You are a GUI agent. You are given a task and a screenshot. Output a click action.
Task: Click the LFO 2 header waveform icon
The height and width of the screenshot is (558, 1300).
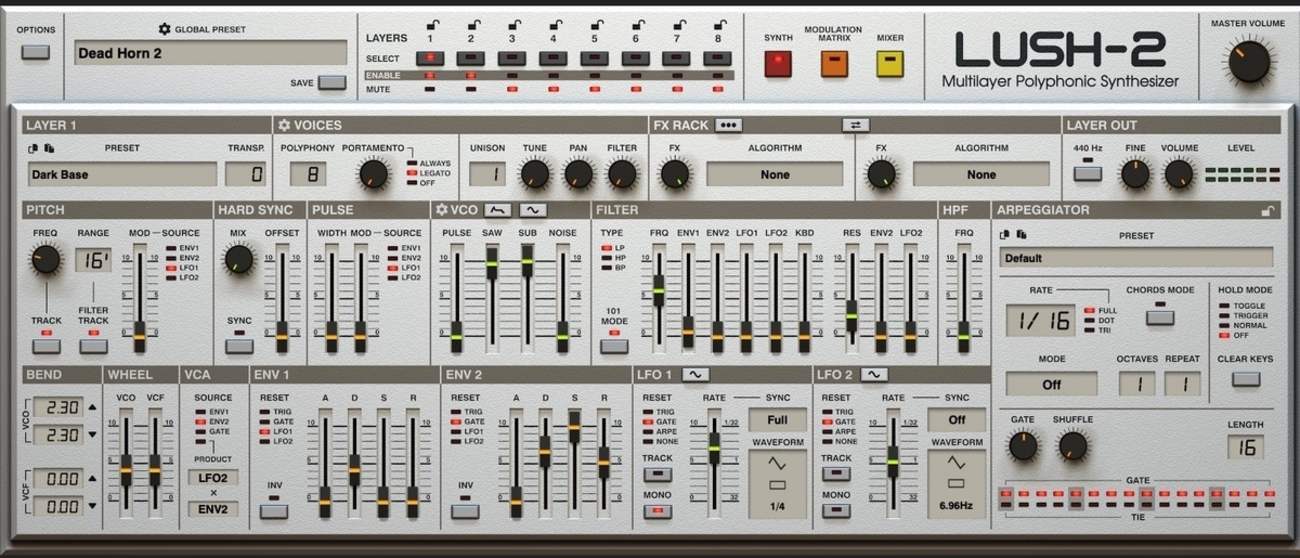click(x=873, y=374)
